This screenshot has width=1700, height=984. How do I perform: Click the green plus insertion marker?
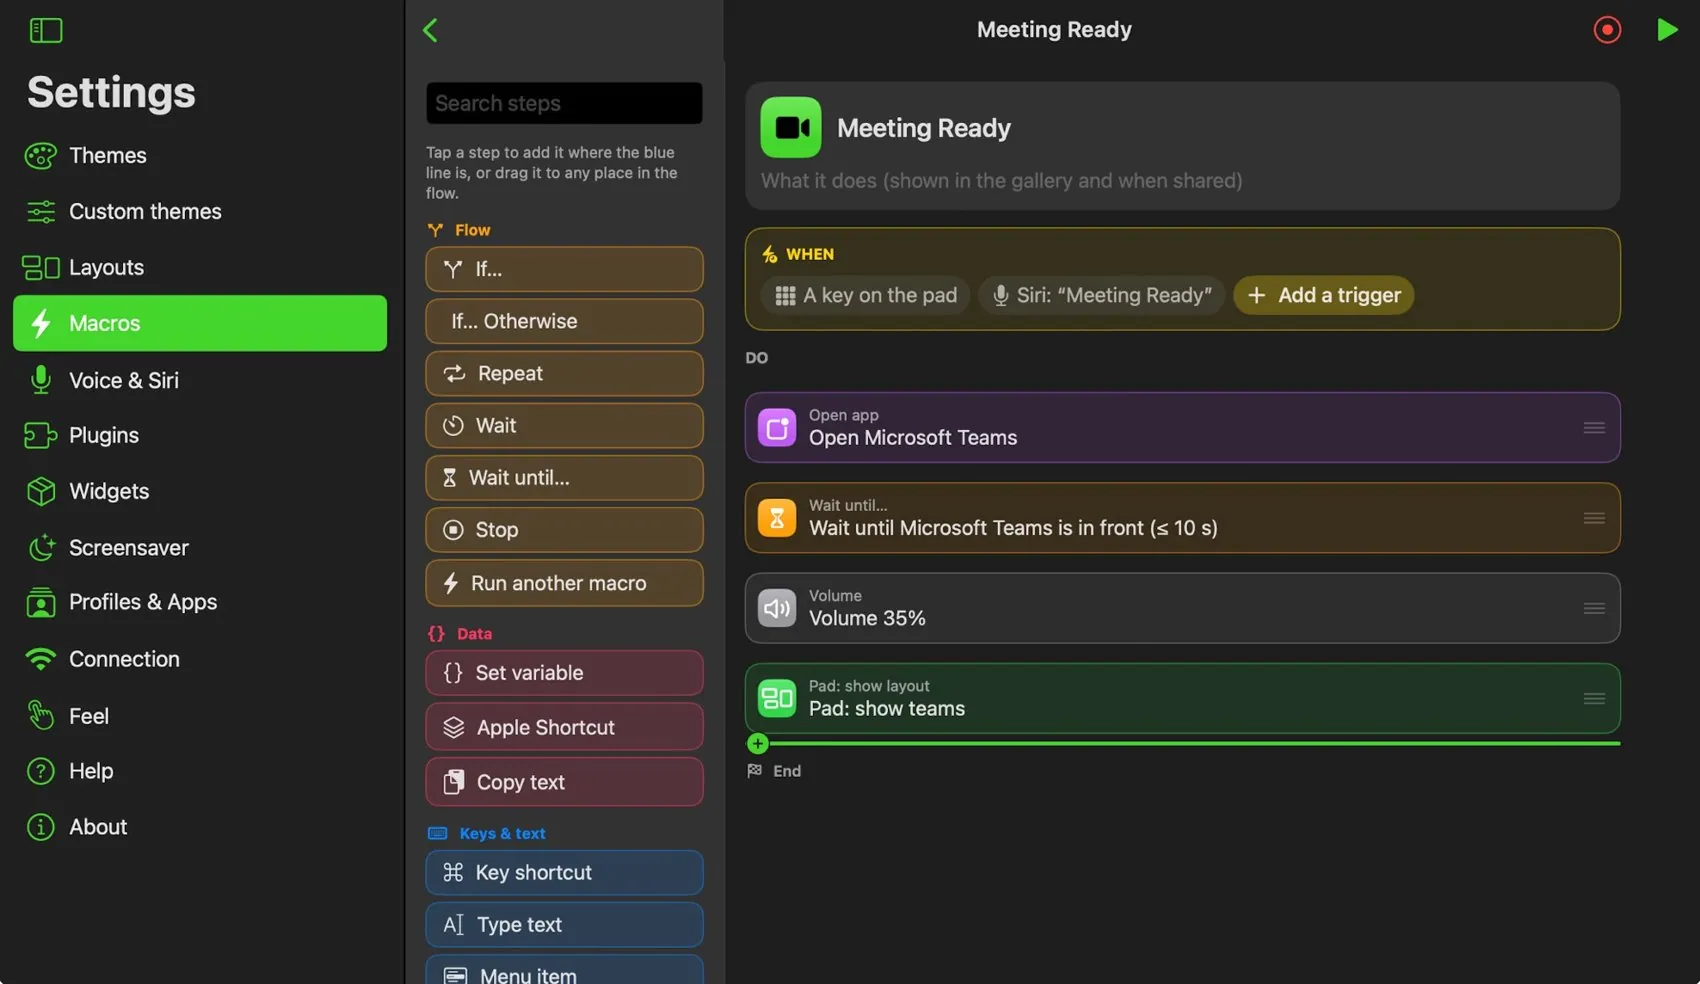pyautogui.click(x=758, y=743)
